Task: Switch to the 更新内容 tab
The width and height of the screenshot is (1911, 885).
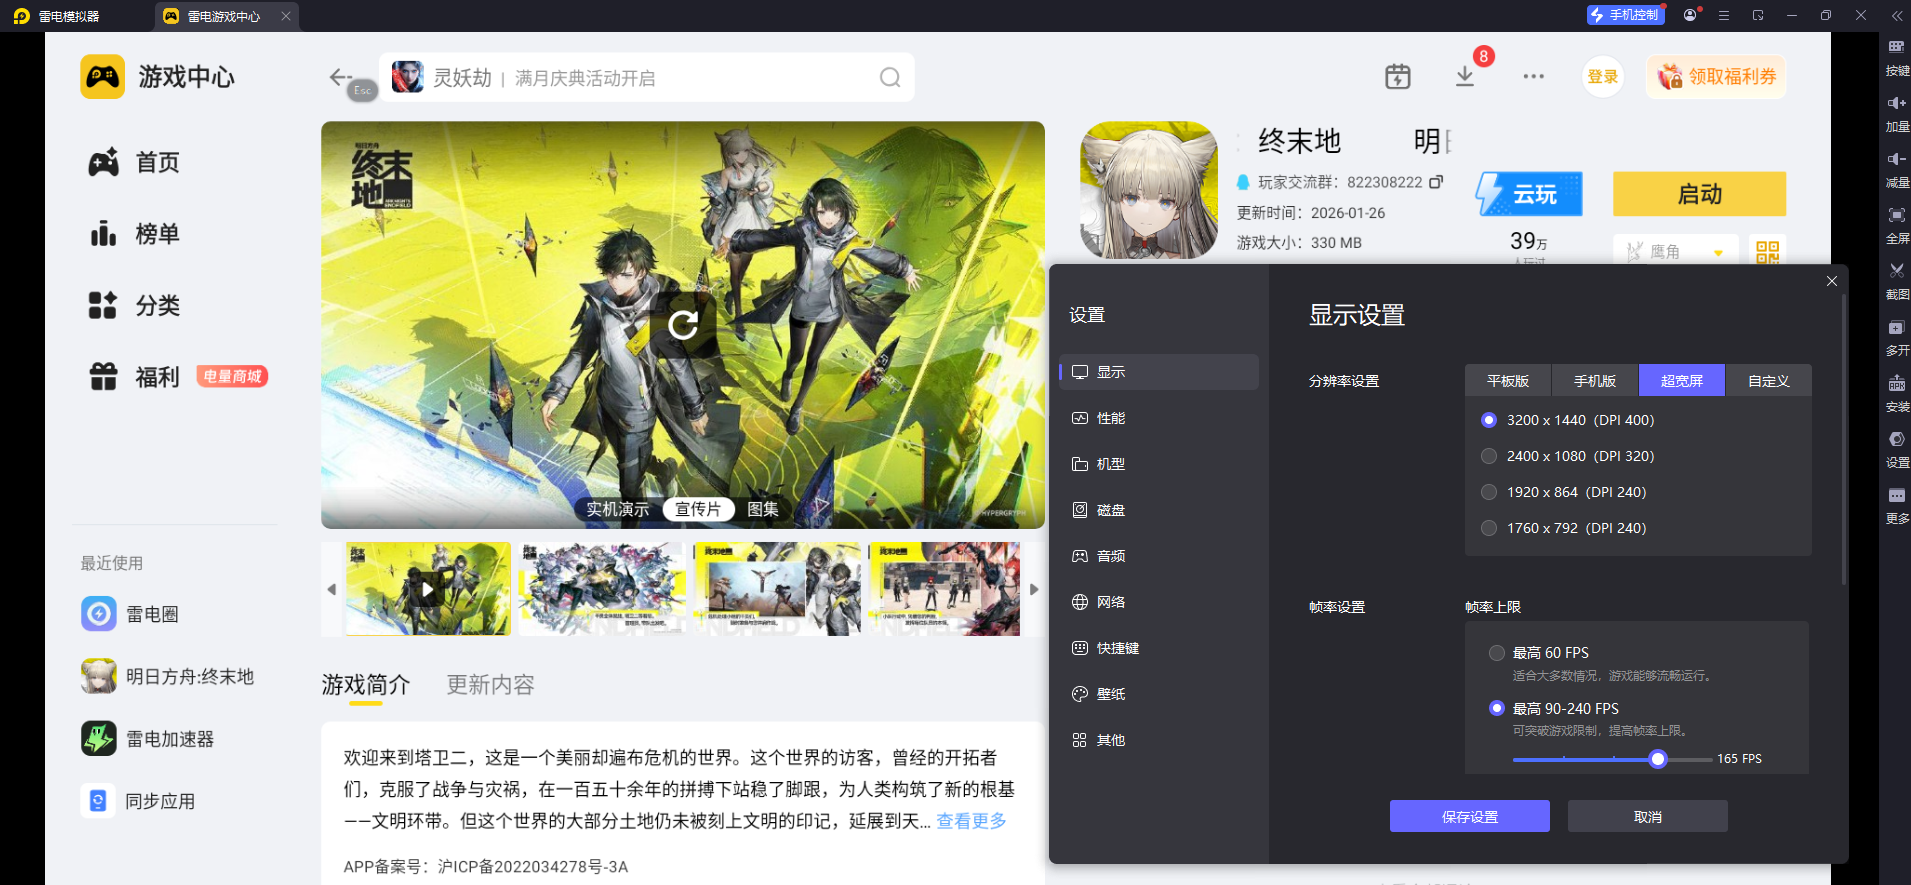Action: click(x=490, y=685)
